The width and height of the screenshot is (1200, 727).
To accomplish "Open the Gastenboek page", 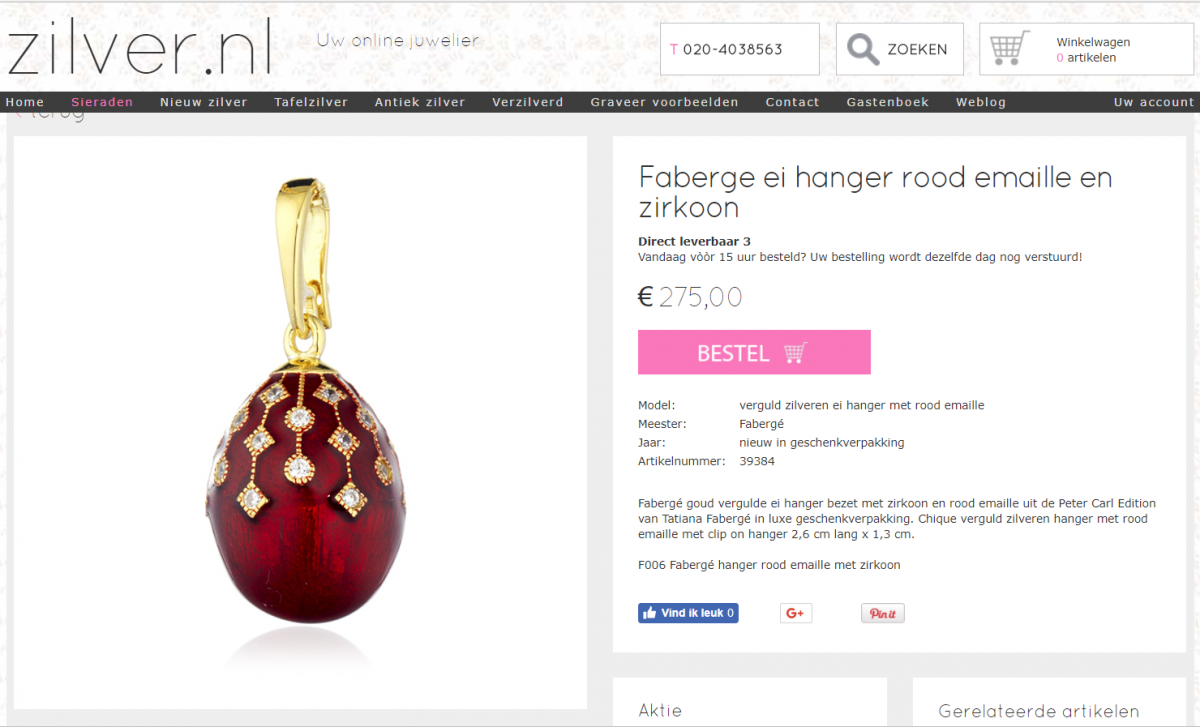I will coord(888,102).
